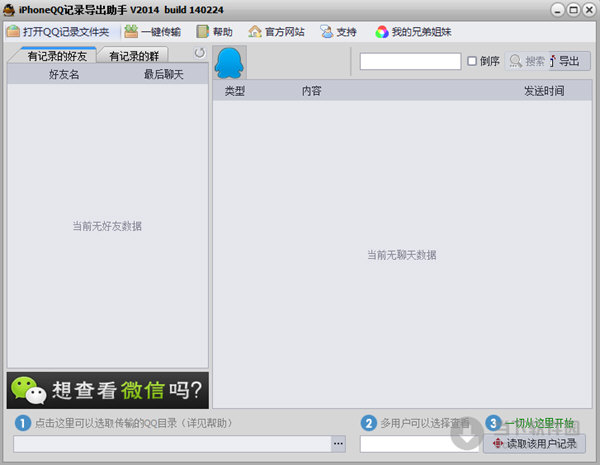The image size is (600, 465).
Task: Sort by friend name (好友名) column
Action: [64, 74]
